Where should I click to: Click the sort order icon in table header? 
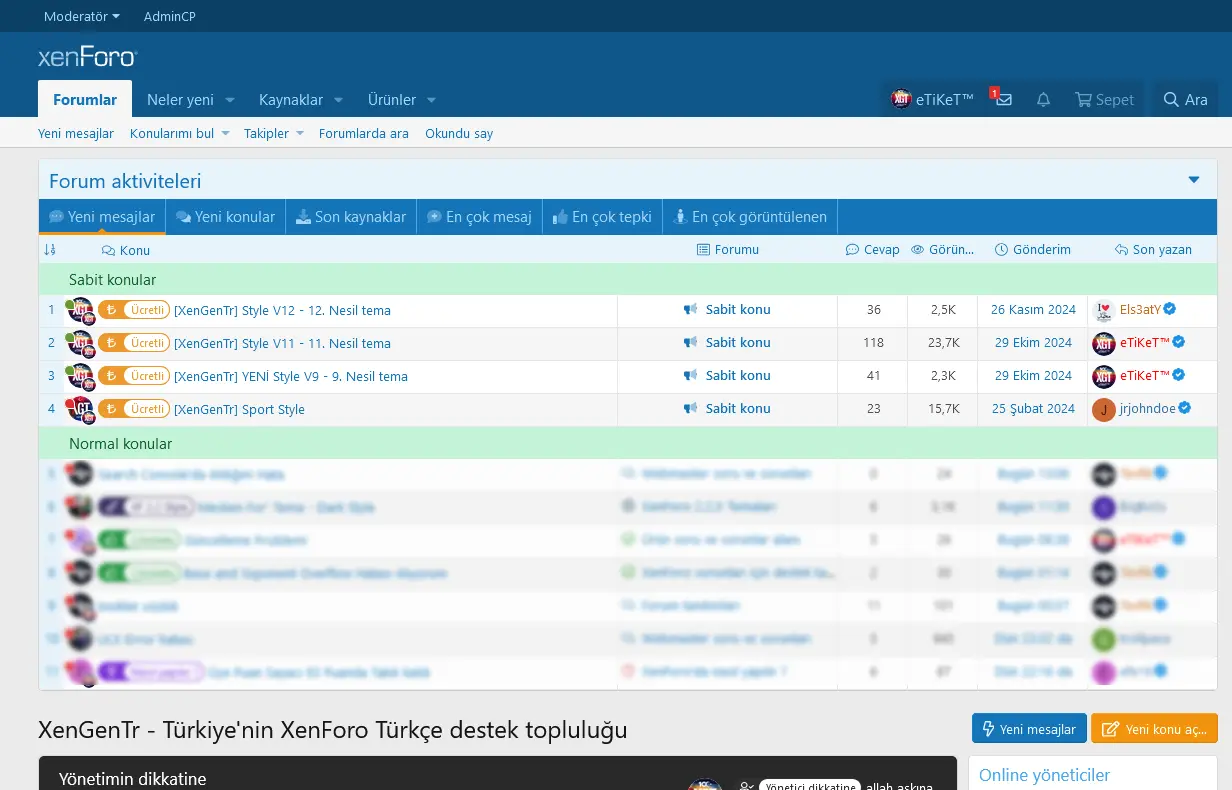pyautogui.click(x=50, y=250)
